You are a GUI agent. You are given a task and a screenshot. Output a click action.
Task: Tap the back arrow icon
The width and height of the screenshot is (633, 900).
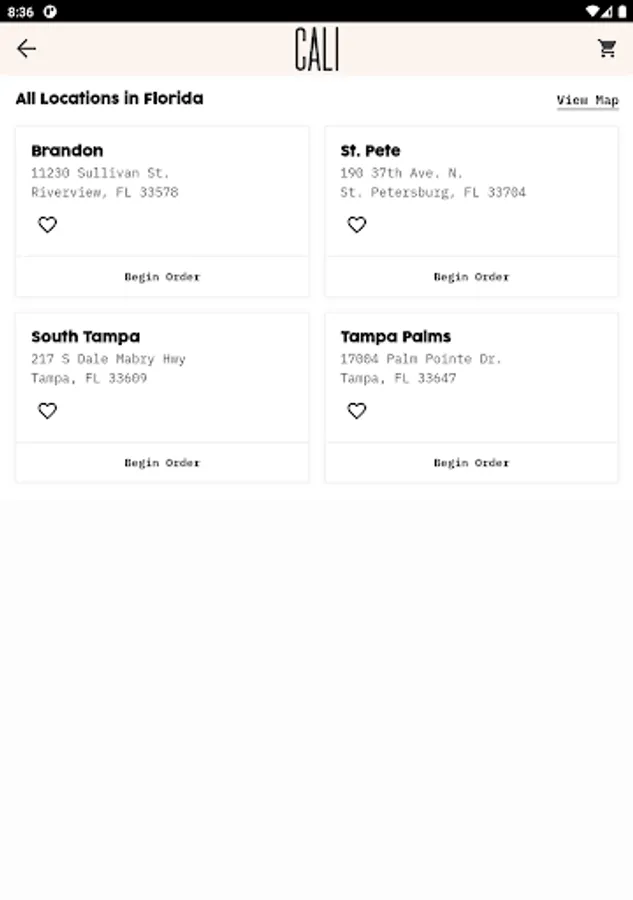[x=27, y=48]
